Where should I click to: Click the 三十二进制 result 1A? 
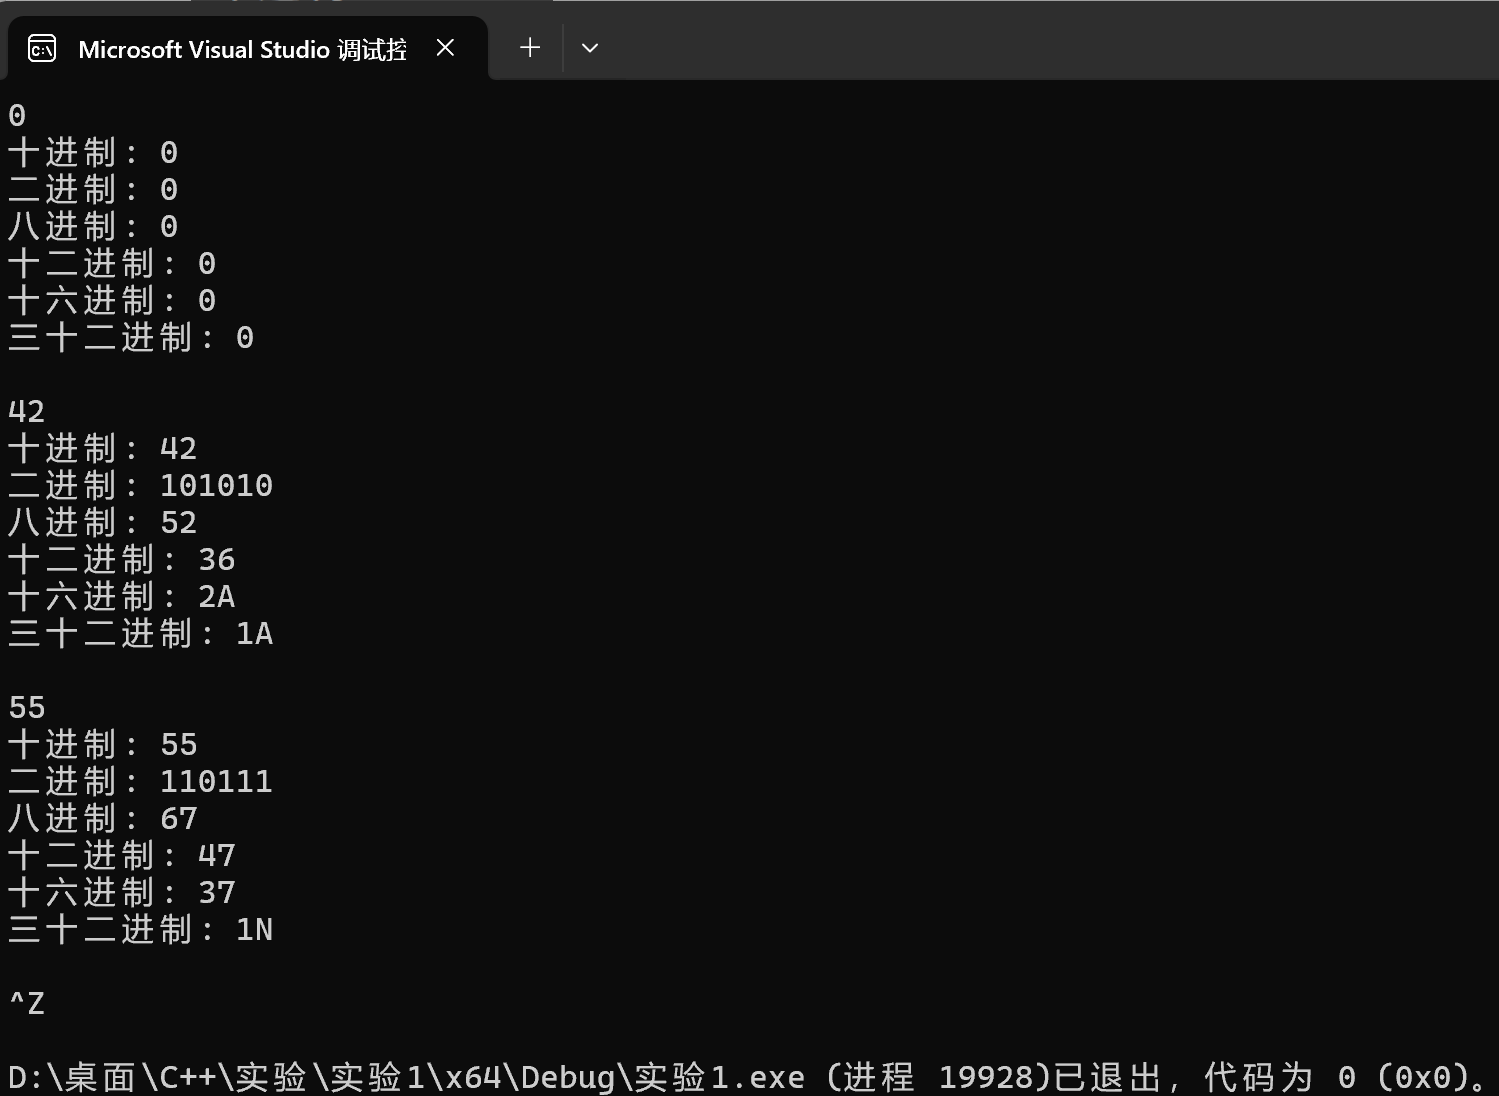tap(255, 633)
